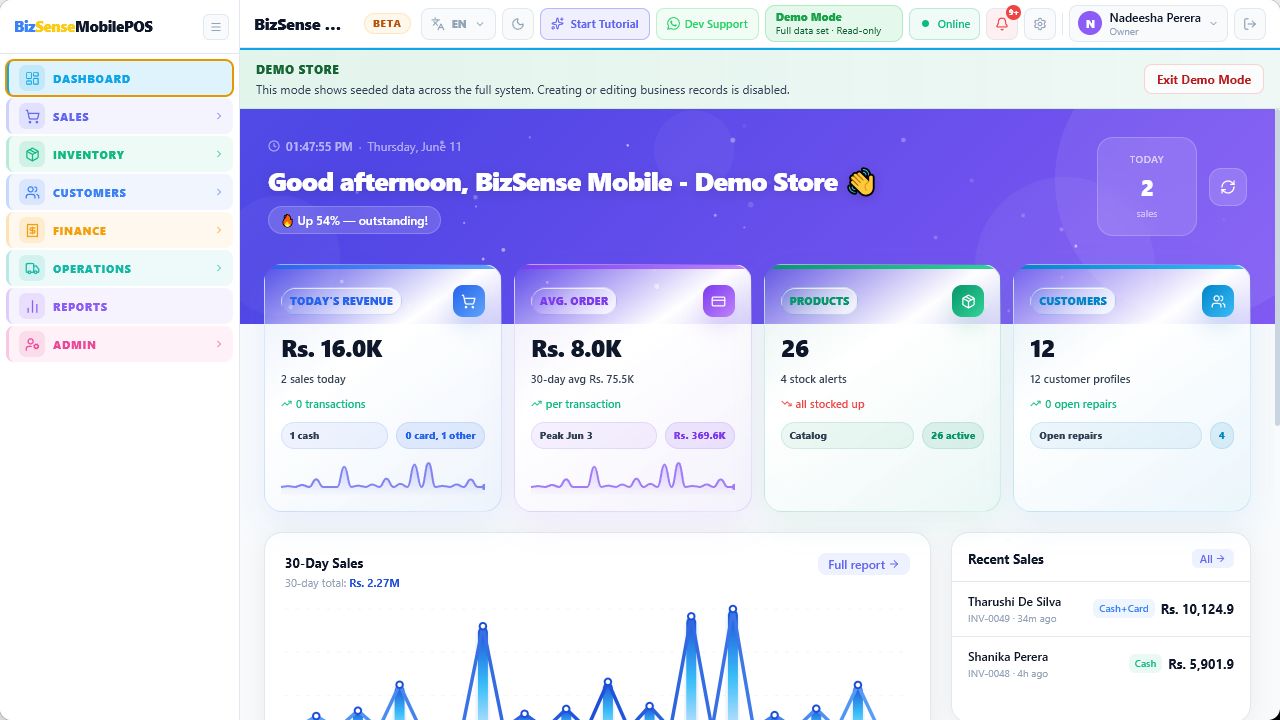Expand the Inventory menu chevron
The image size is (1280, 720).
coord(219,155)
